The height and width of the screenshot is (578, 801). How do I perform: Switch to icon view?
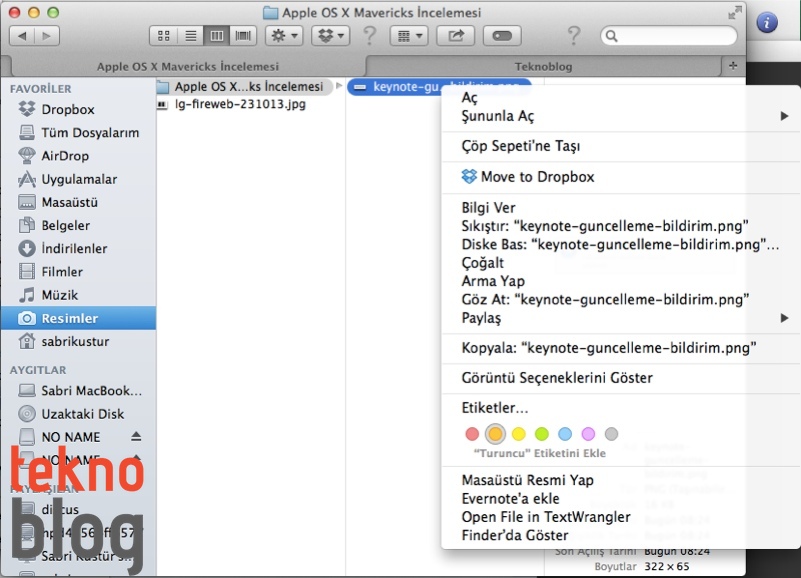pos(163,36)
